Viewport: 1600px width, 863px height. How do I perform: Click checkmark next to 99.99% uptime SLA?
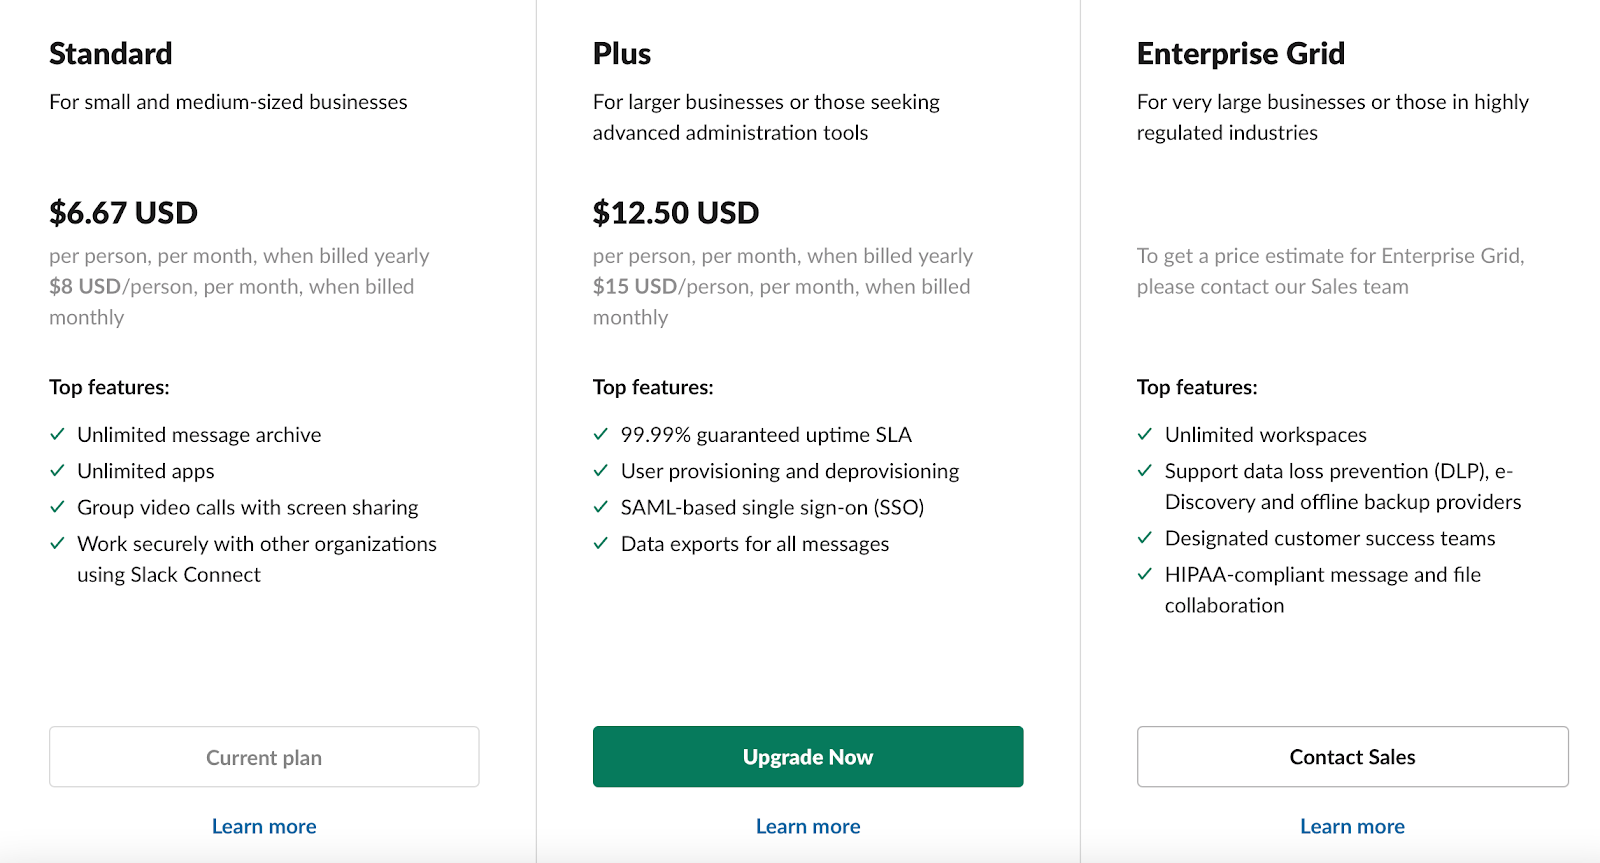[x=601, y=434]
